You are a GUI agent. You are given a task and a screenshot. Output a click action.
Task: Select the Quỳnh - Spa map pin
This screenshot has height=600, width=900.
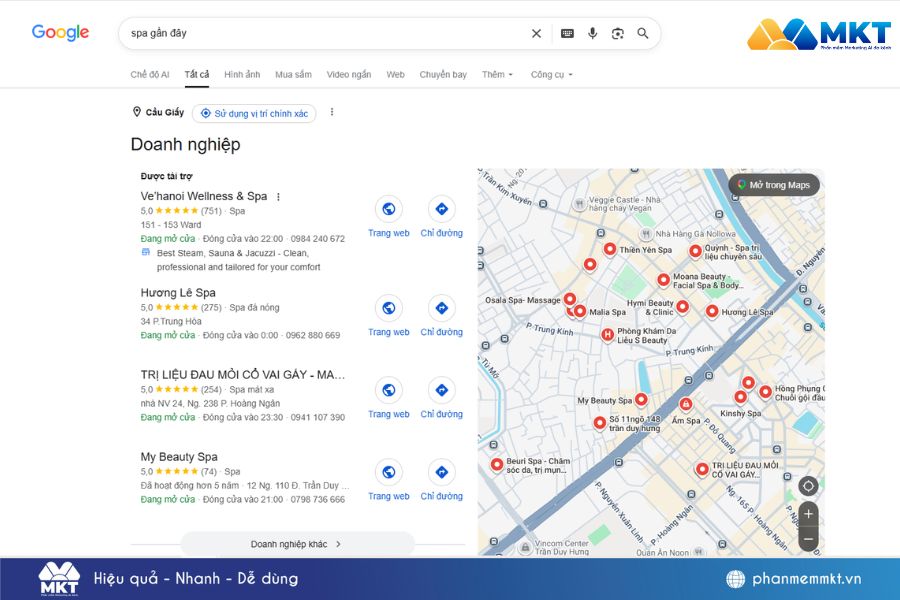coord(695,251)
